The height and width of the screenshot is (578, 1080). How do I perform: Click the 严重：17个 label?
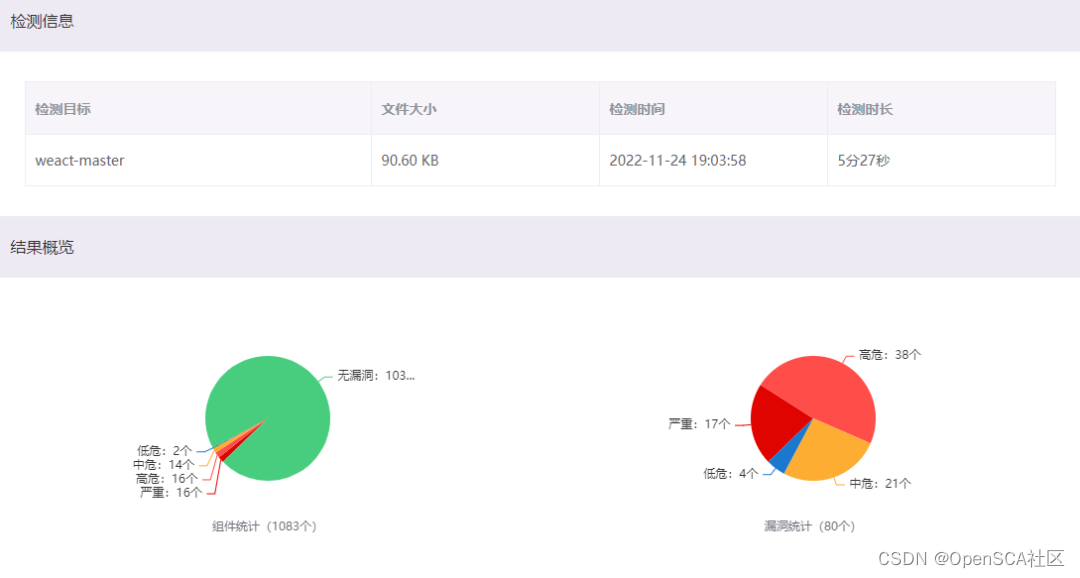[699, 424]
